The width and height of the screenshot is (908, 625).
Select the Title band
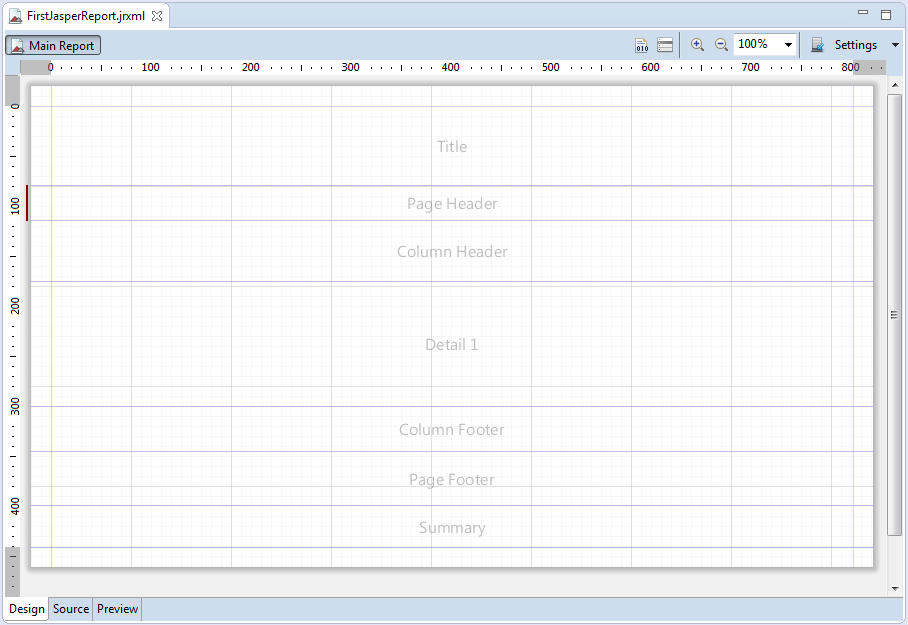[452, 146]
